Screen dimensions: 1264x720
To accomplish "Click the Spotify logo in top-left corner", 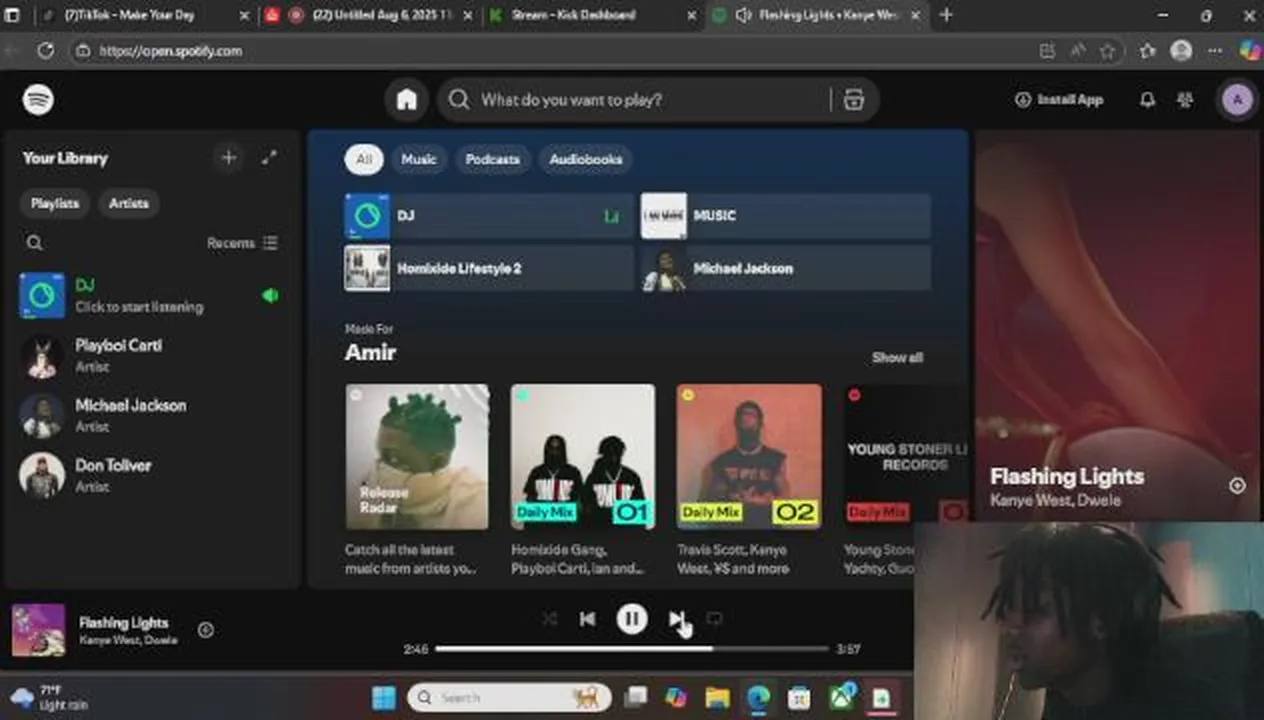I will (38, 100).
